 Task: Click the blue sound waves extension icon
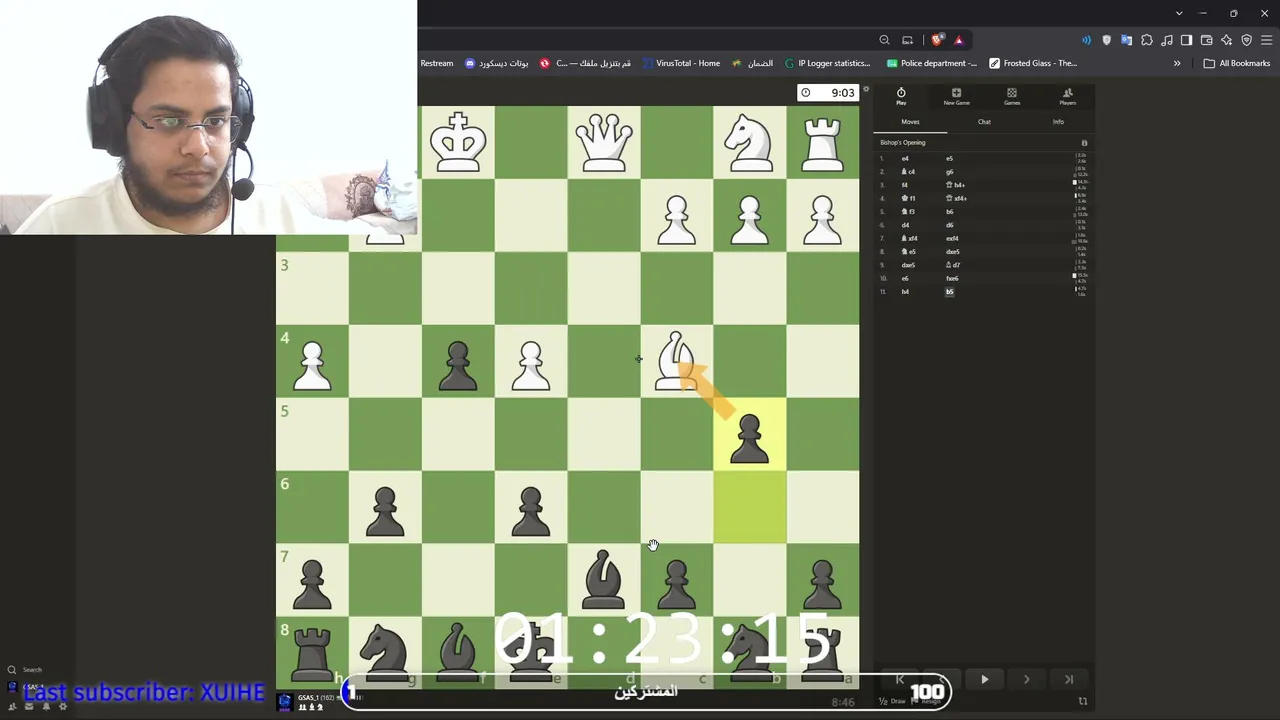click(1086, 40)
